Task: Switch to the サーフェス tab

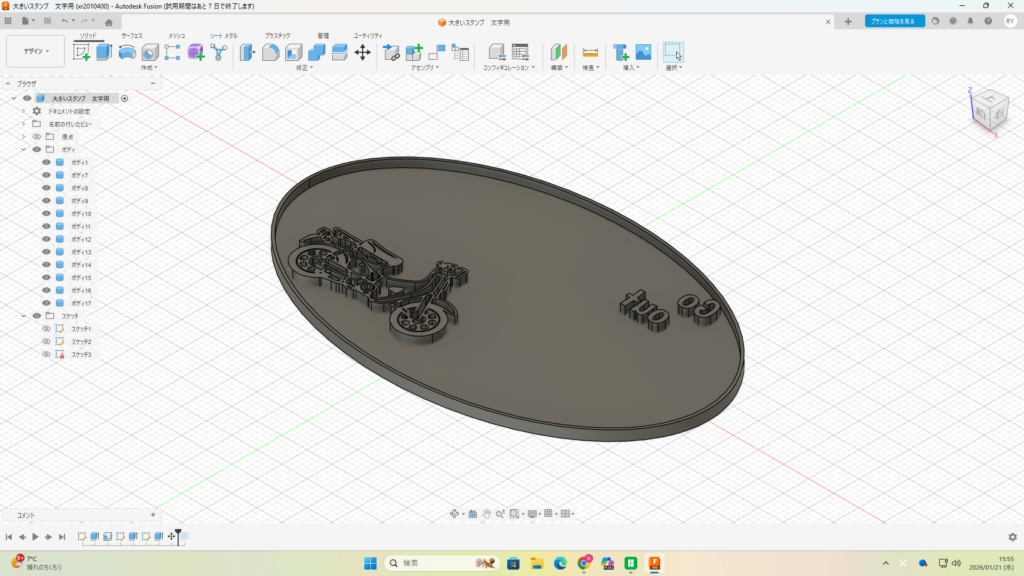Action: click(x=132, y=35)
